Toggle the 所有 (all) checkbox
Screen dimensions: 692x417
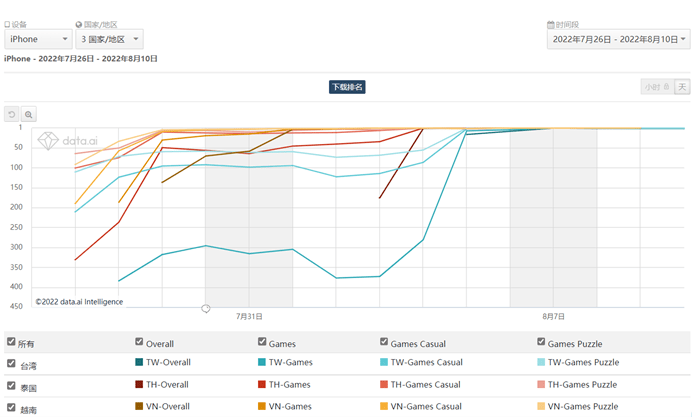click(x=11, y=342)
